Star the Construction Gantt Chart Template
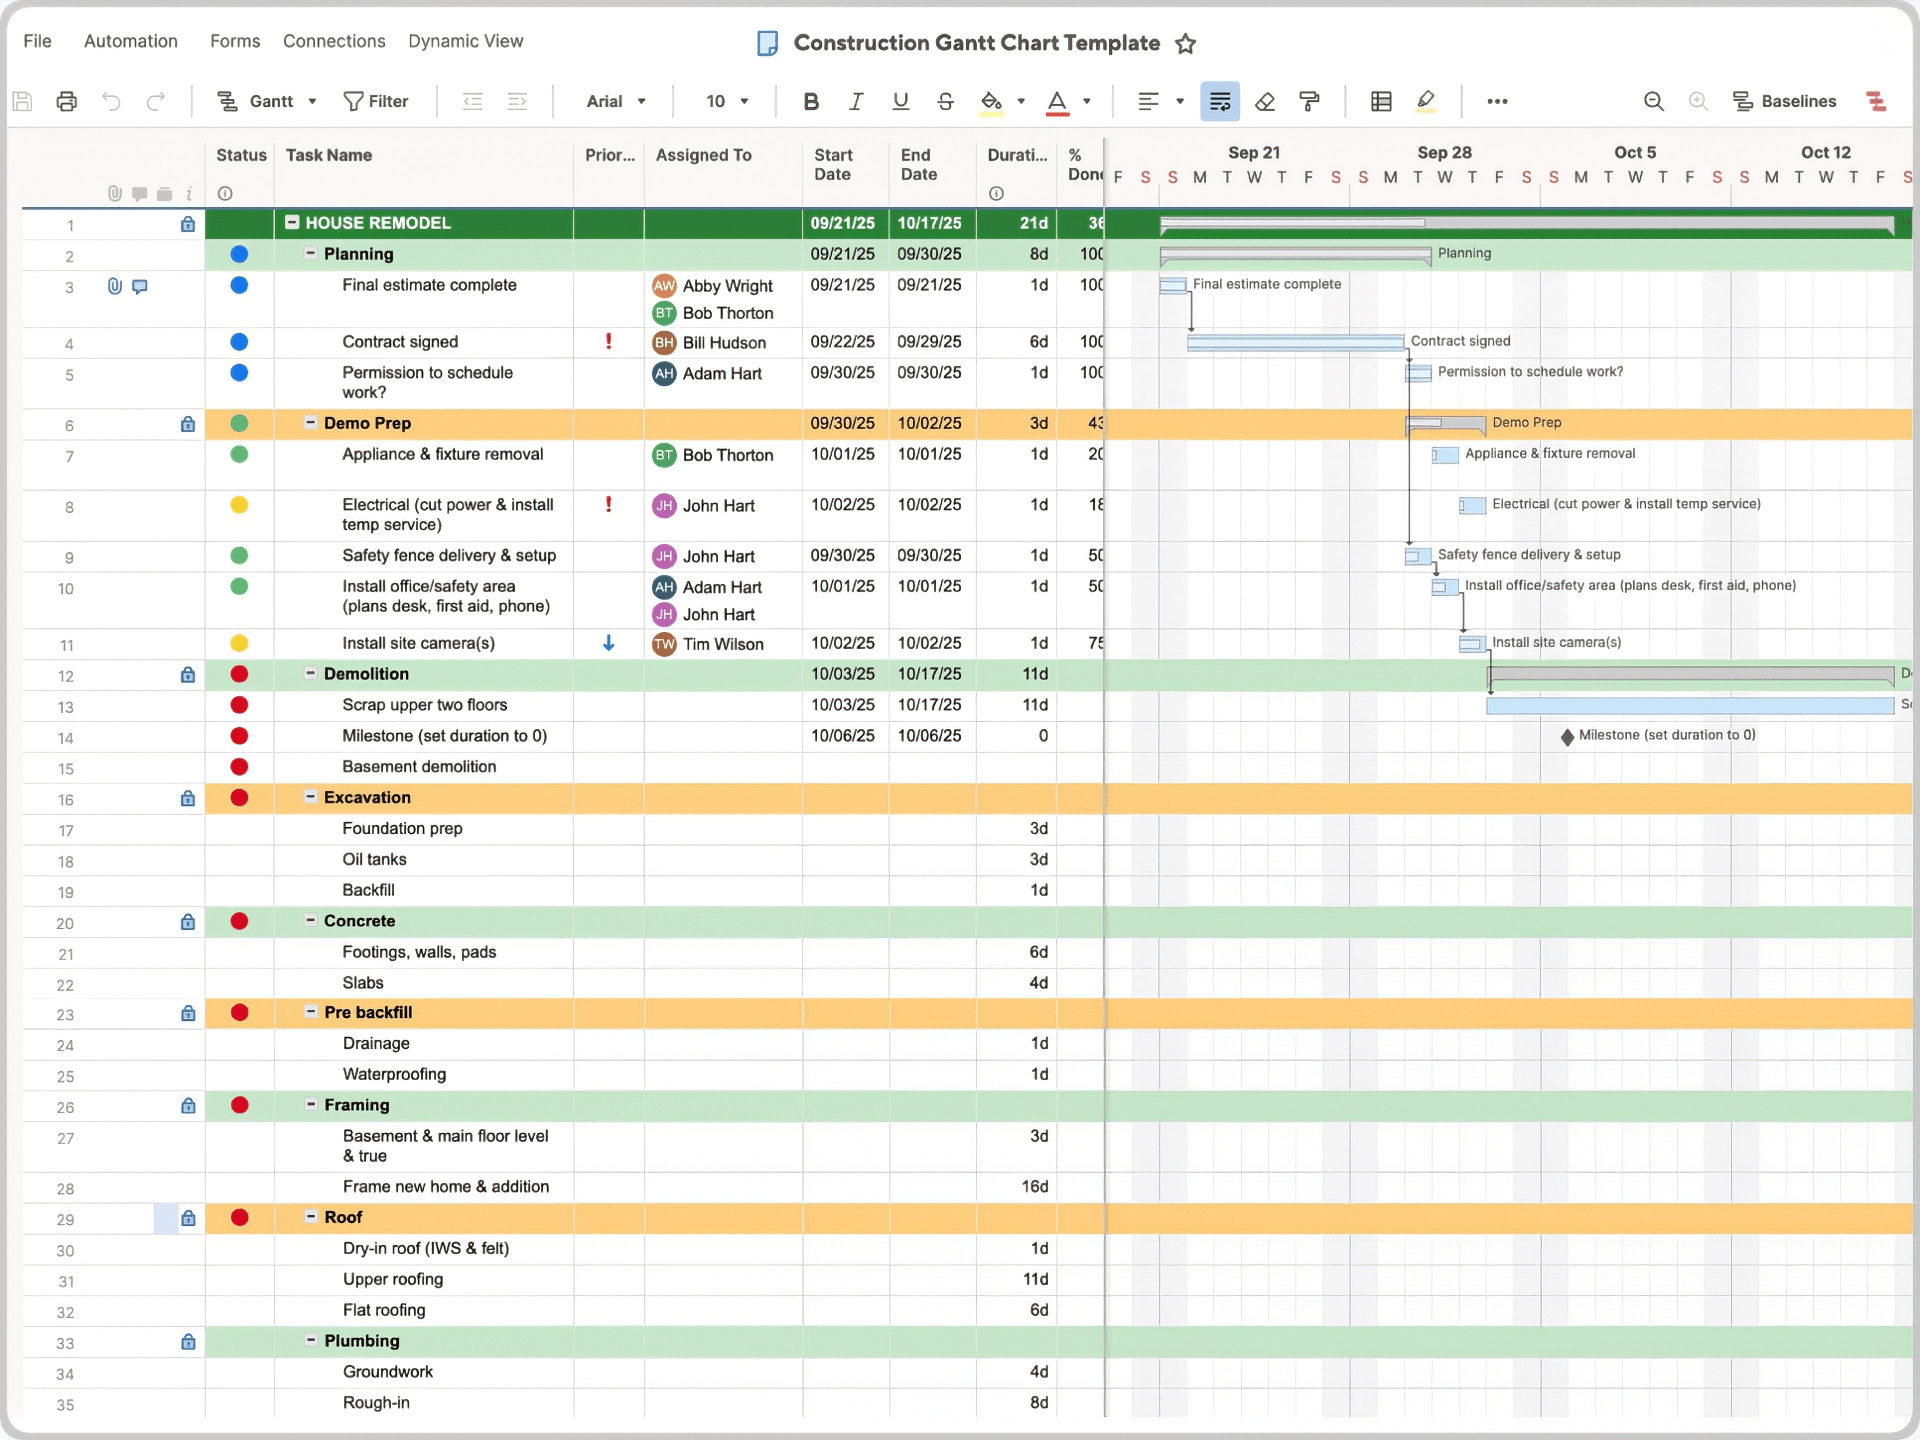 [1186, 43]
